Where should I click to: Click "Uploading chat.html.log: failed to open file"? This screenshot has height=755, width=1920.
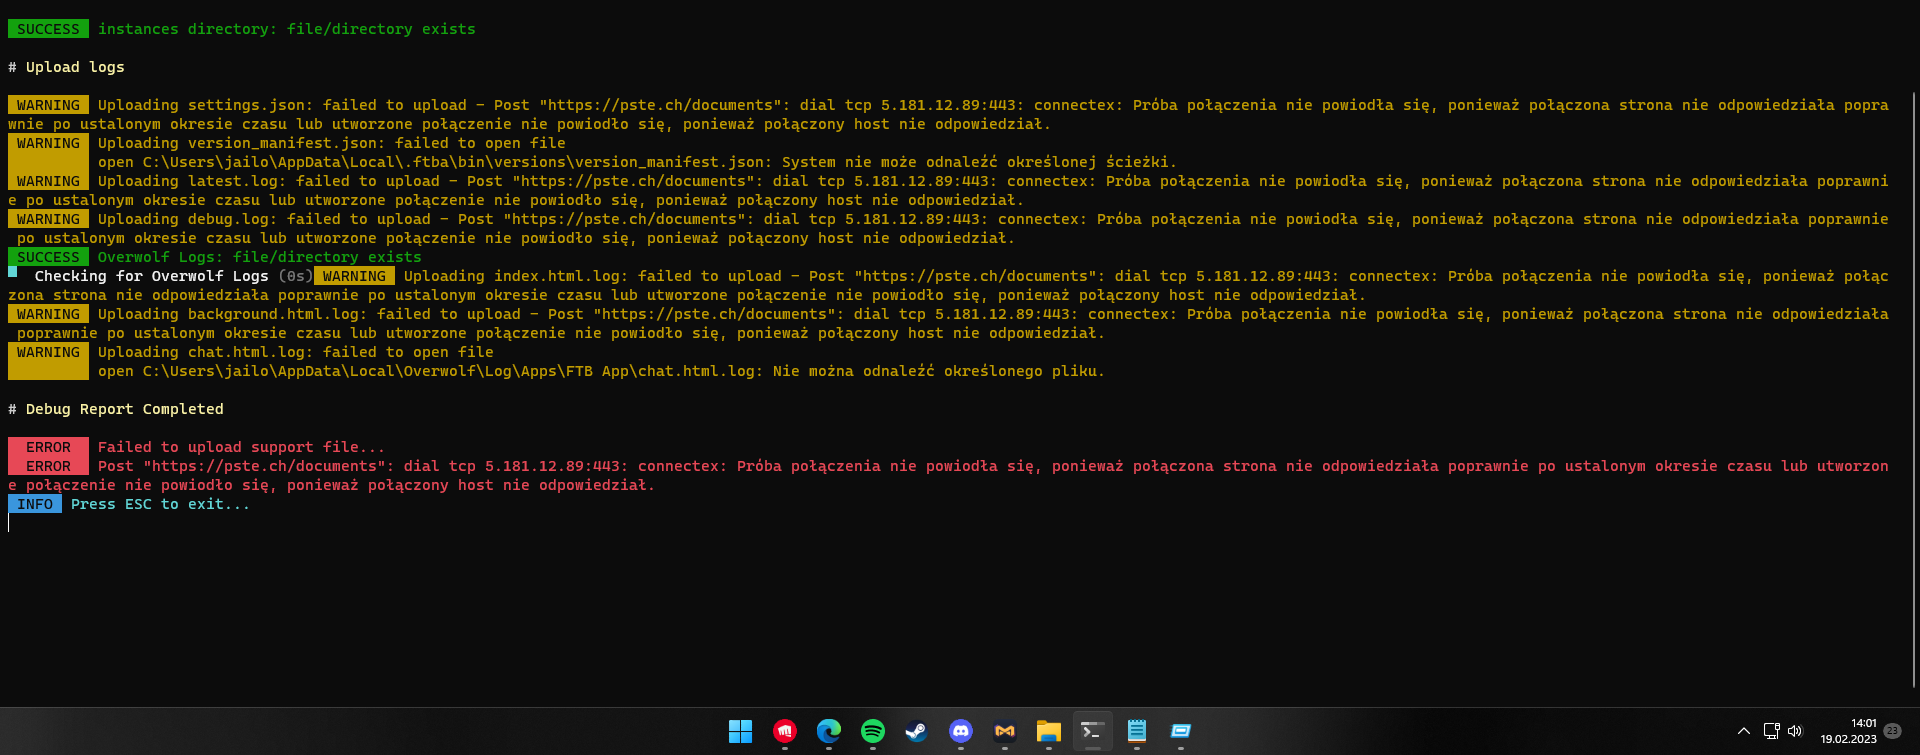295,352
